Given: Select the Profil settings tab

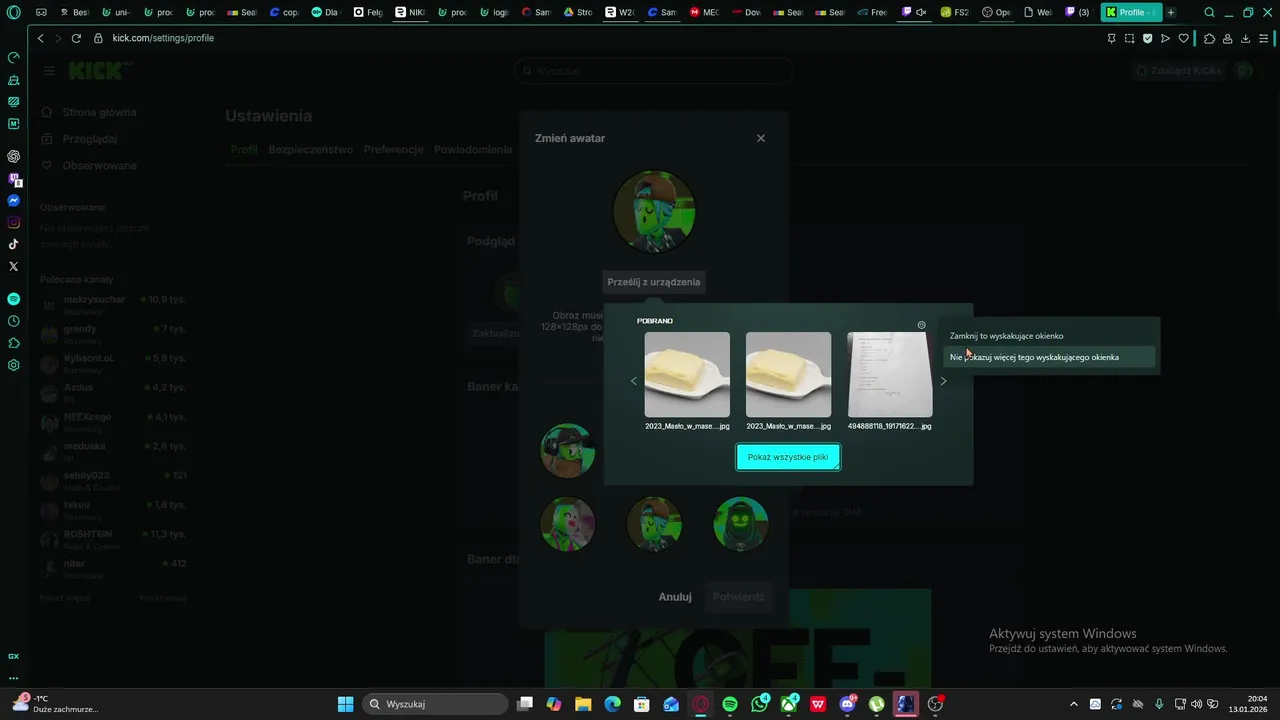Looking at the screenshot, I should pyautogui.click(x=244, y=149).
